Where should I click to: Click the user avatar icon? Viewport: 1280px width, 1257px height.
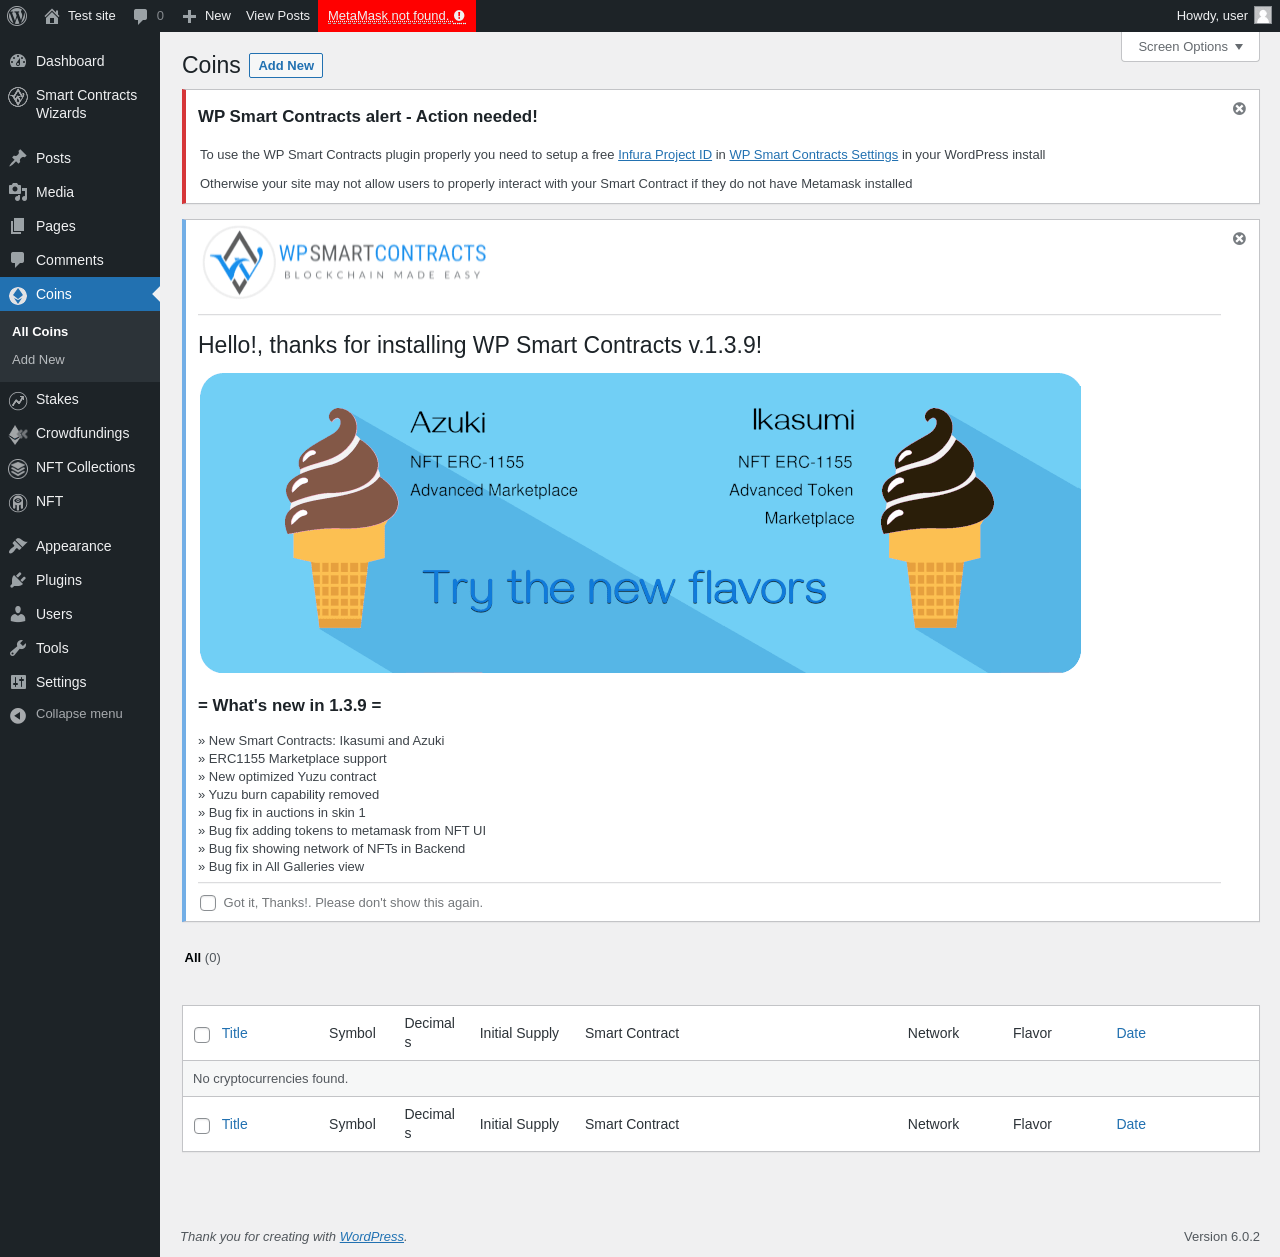[x=1263, y=15]
